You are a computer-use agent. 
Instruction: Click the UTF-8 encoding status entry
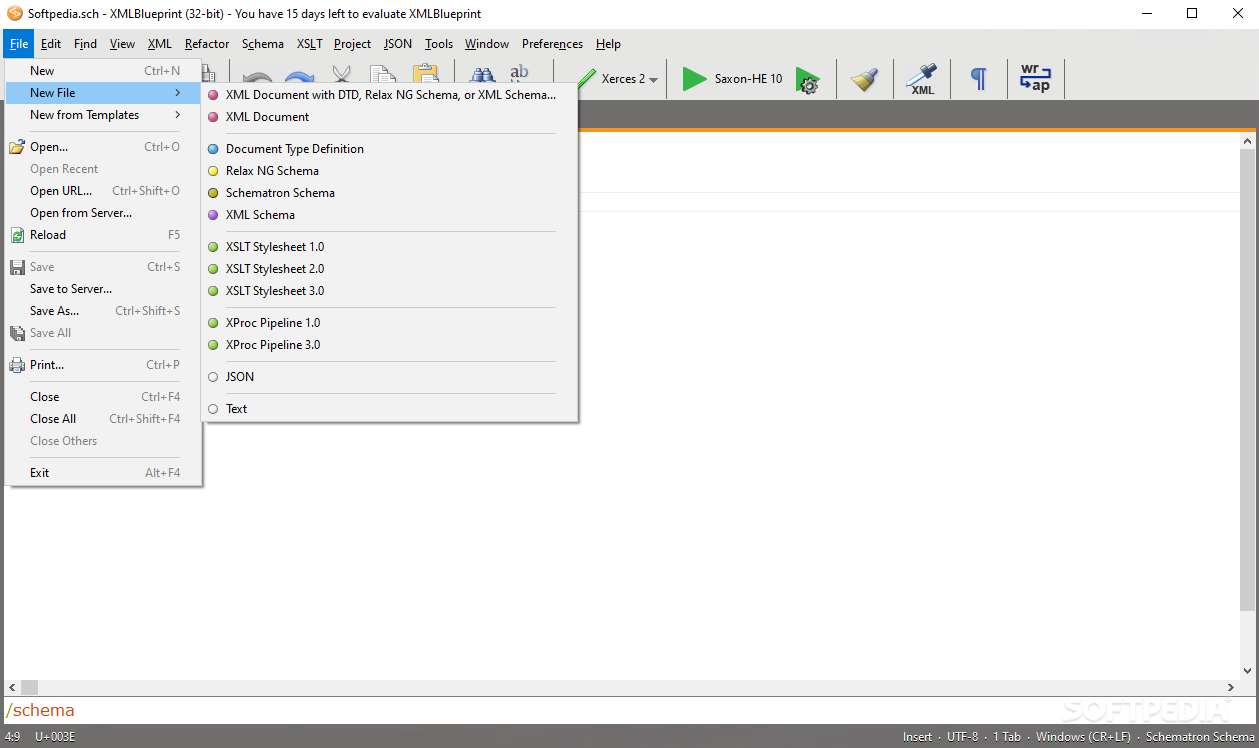tap(961, 737)
